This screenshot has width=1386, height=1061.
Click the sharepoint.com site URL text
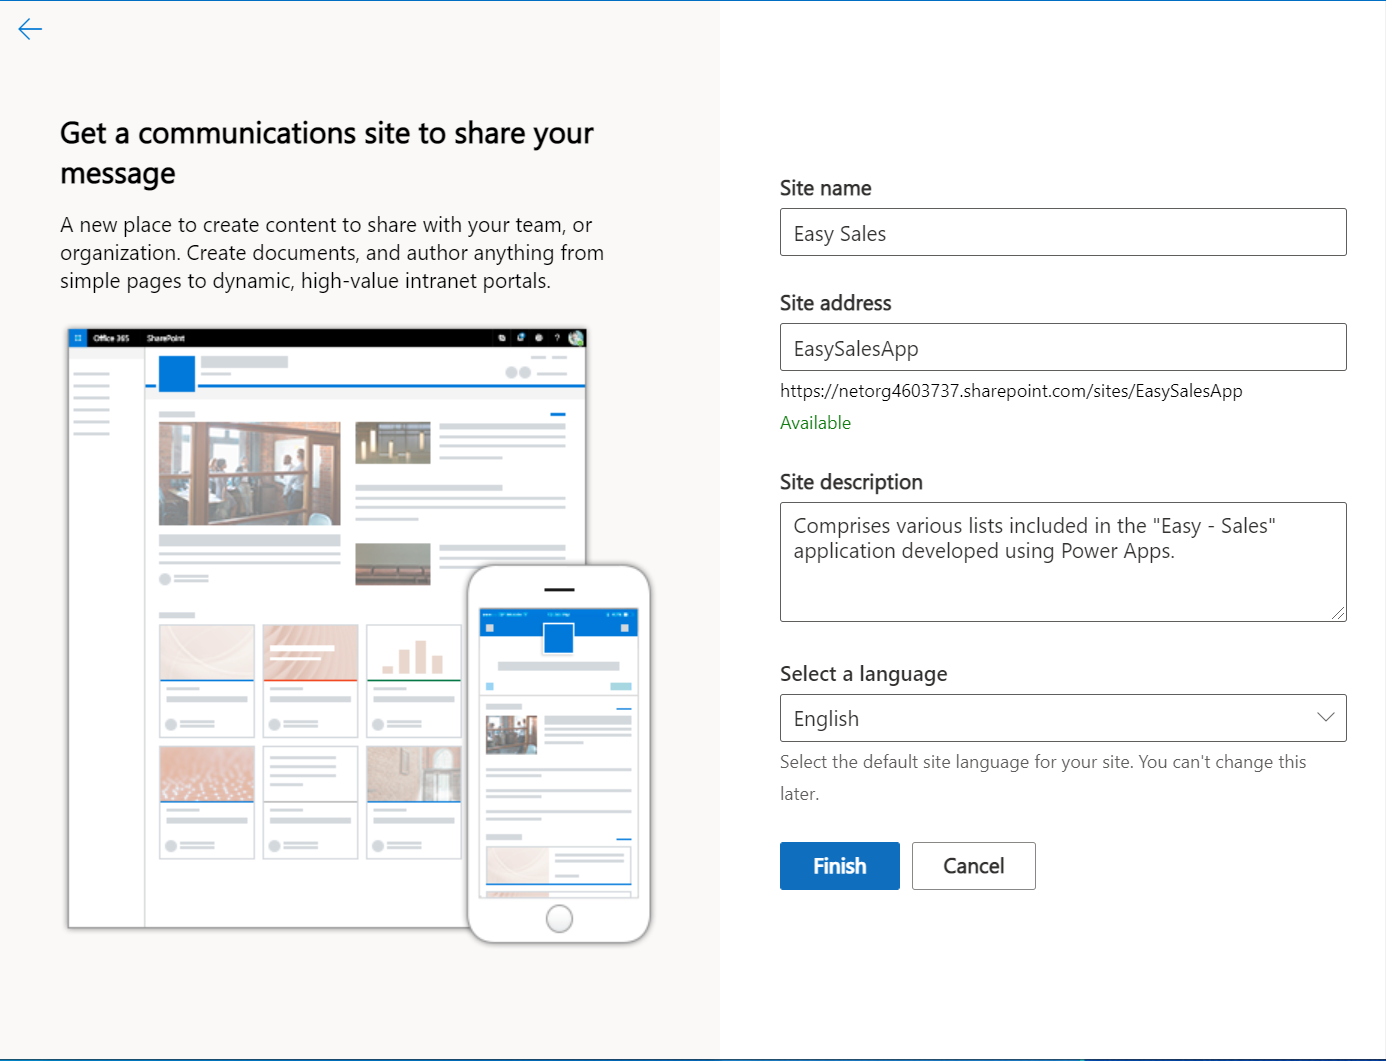point(1011,391)
